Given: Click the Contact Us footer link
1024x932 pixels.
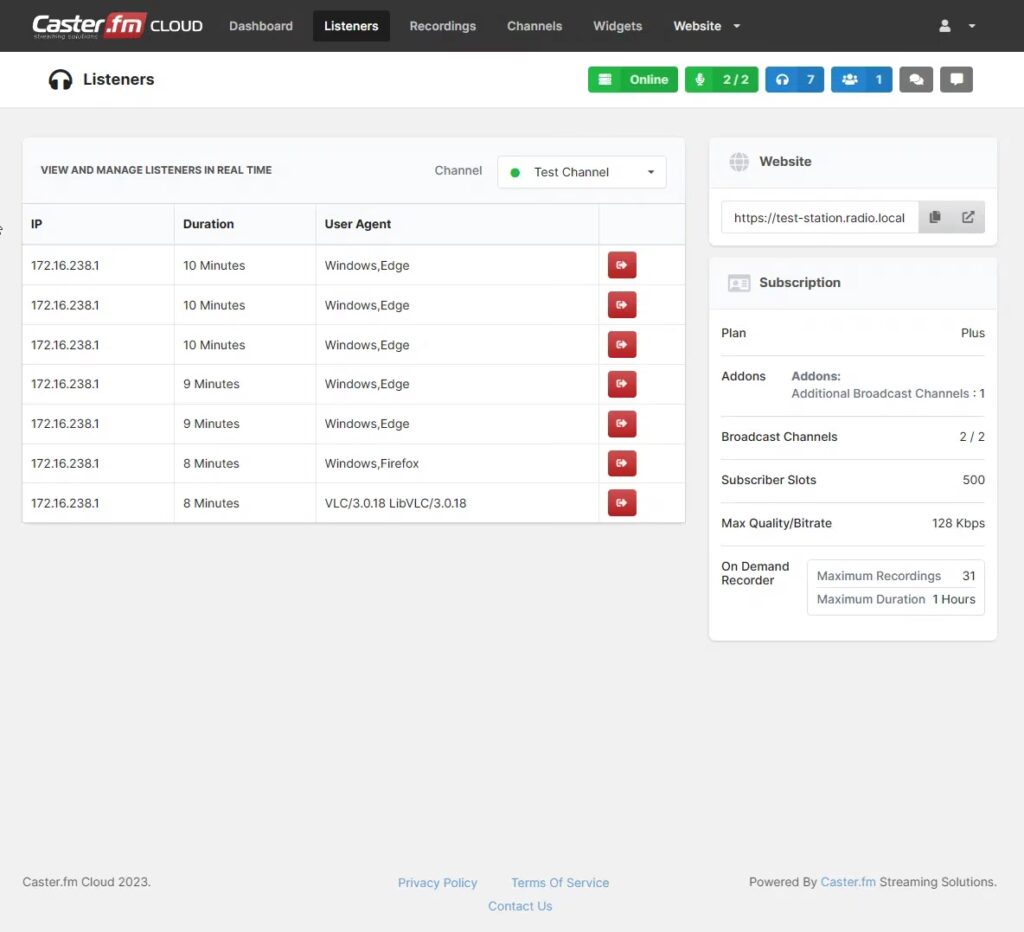Looking at the screenshot, I should [x=520, y=906].
